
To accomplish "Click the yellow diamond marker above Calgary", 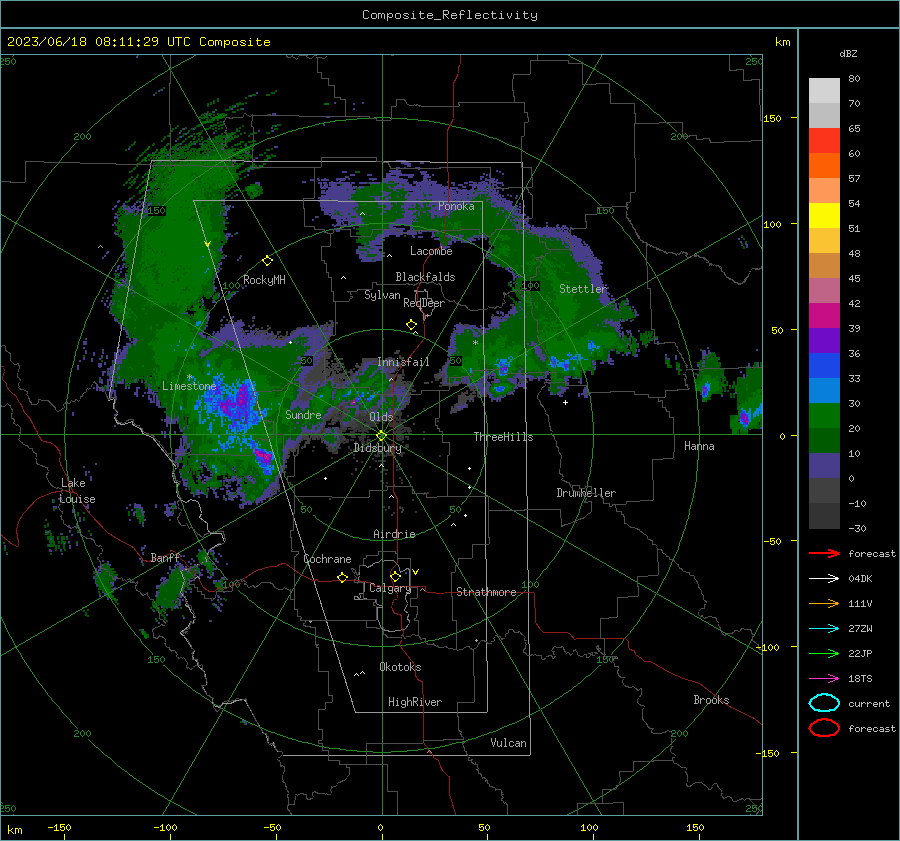I will pyautogui.click(x=395, y=576).
